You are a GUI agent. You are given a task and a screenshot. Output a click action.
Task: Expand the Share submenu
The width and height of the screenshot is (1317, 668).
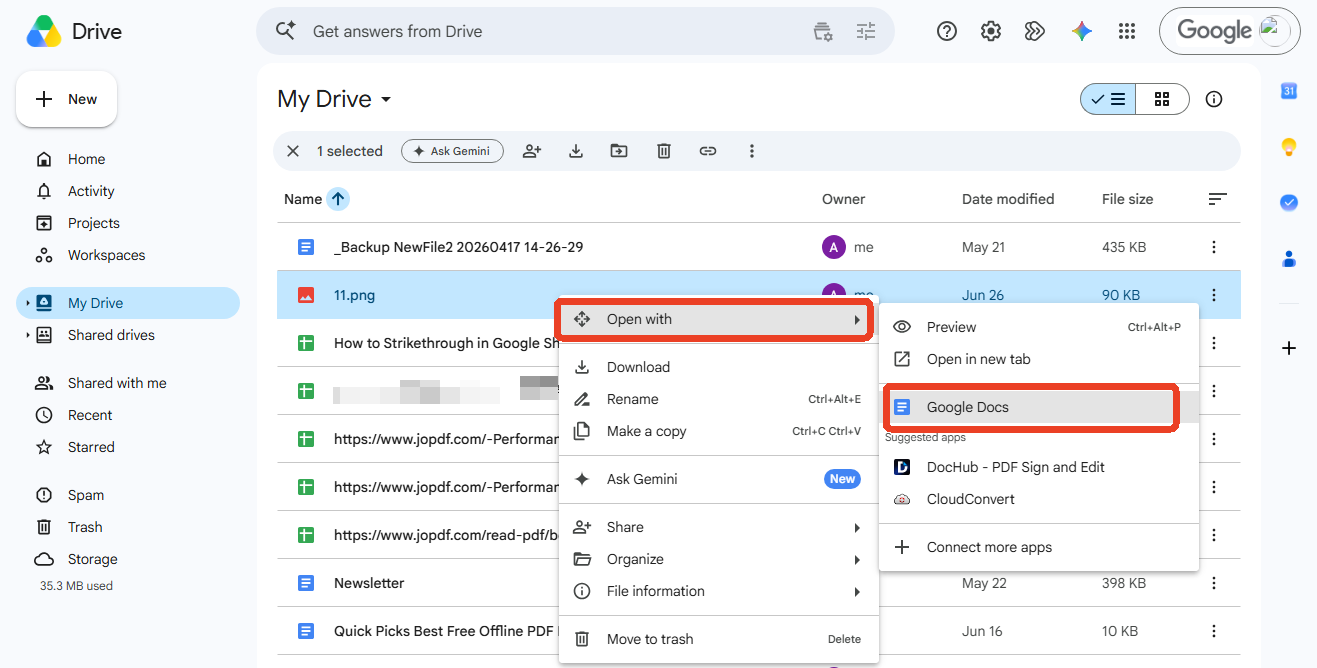pos(719,527)
